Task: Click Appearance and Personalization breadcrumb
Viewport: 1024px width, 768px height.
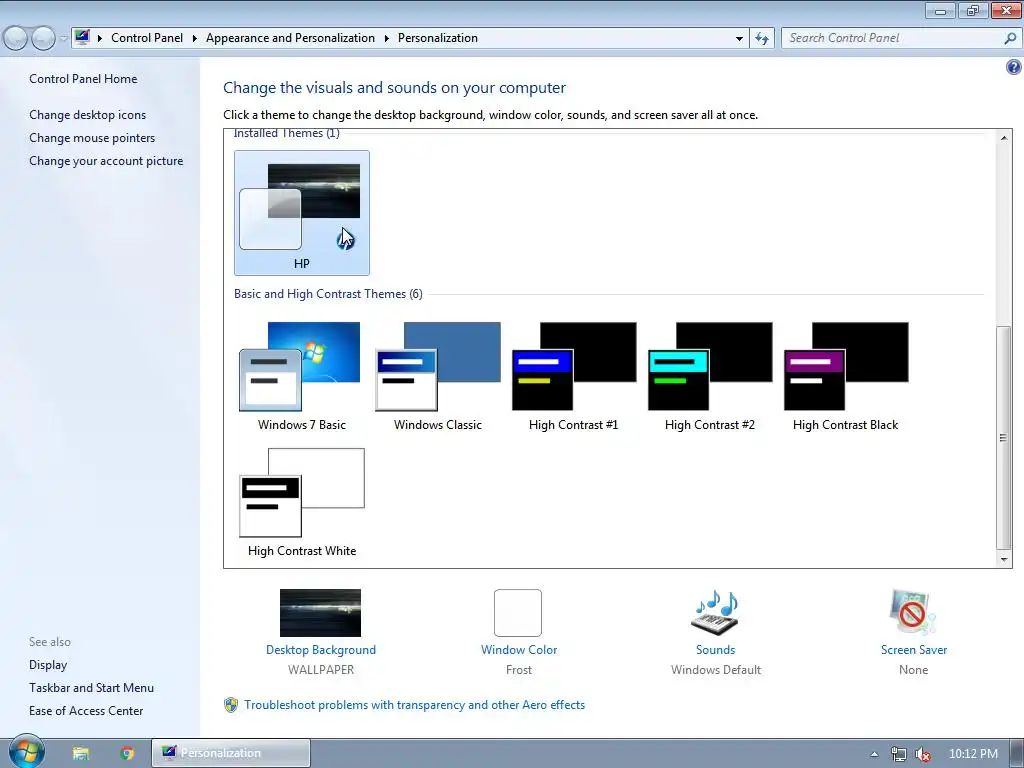Action: (291, 38)
